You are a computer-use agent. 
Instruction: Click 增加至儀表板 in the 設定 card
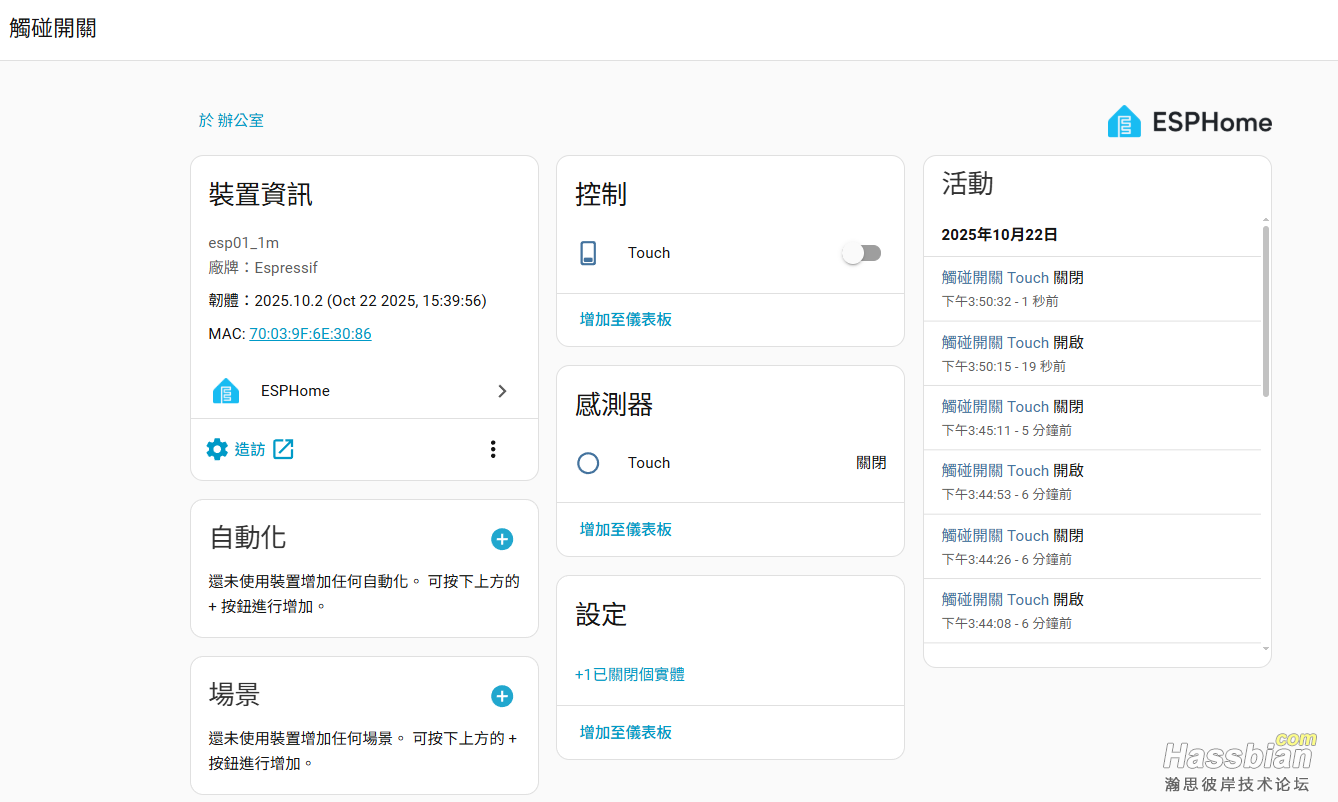(626, 732)
